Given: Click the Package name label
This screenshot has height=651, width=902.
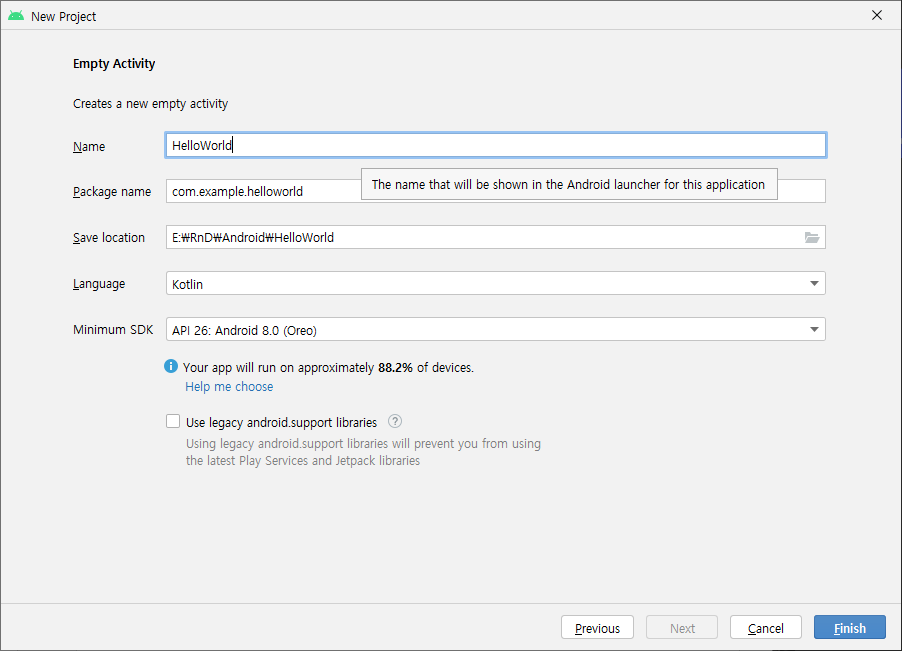Looking at the screenshot, I should pyautogui.click(x=112, y=192).
